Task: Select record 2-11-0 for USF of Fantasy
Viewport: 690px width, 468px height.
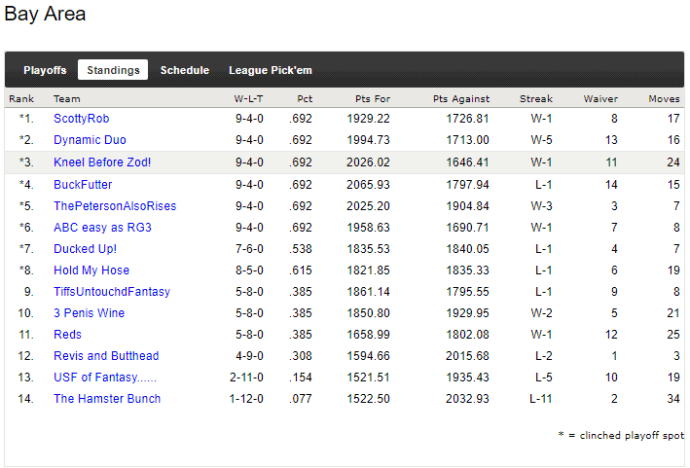Action: 246,377
